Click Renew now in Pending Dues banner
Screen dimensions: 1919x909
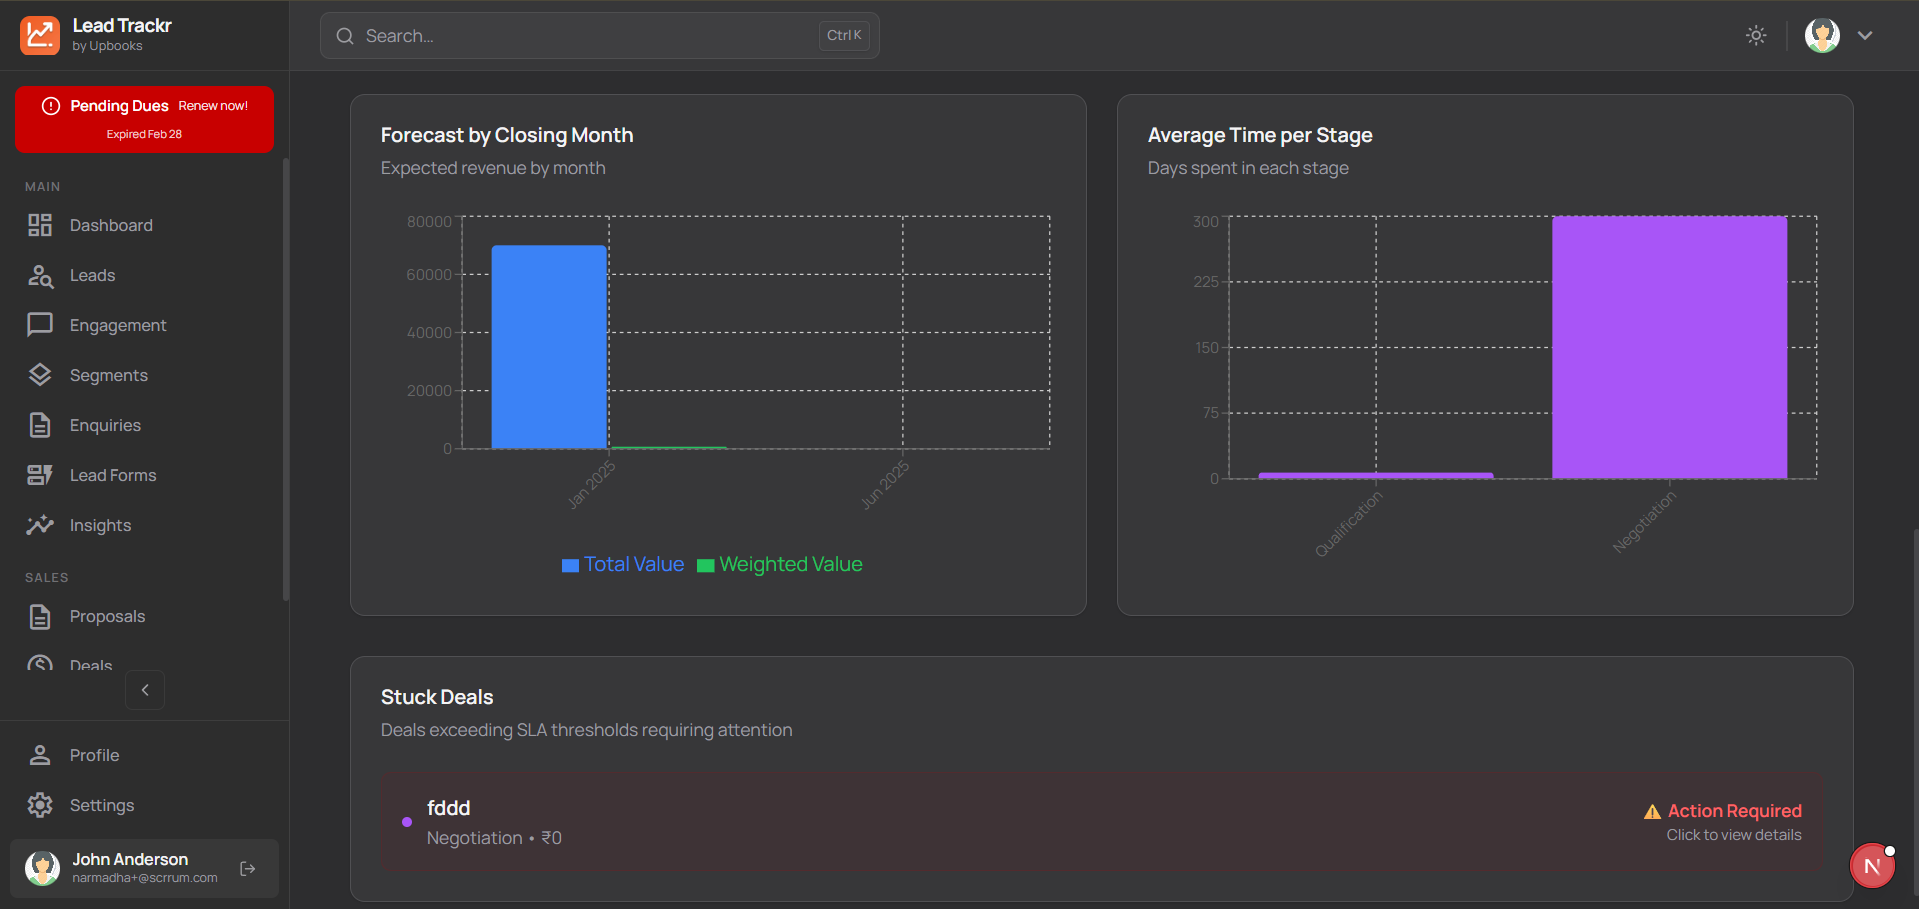(x=212, y=105)
